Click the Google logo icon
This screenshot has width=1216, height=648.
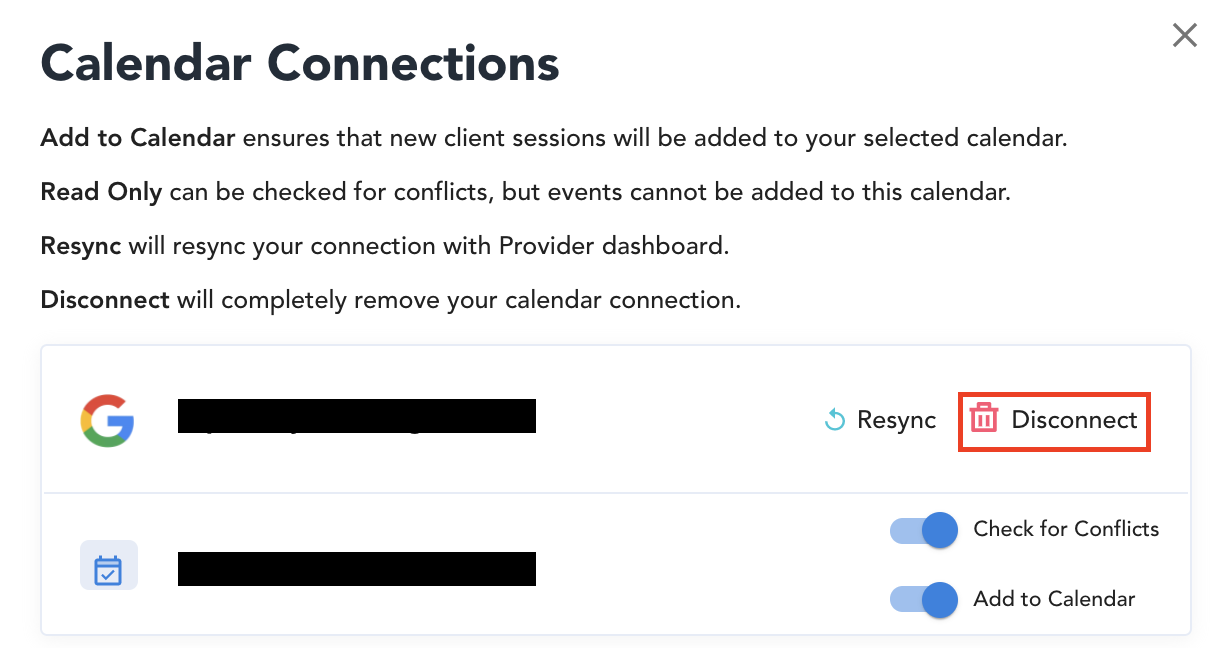(107, 420)
